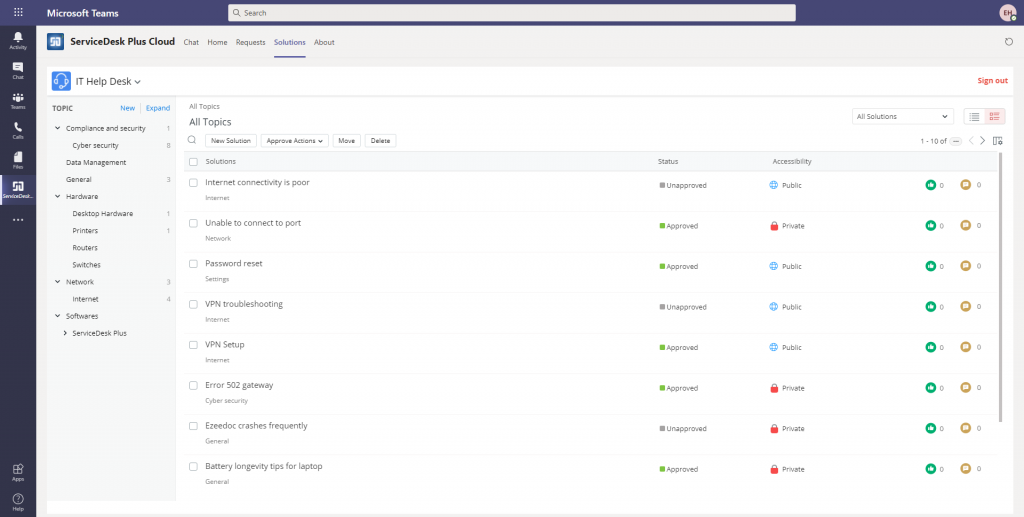This screenshot has width=1024, height=517.
Task: Click the Sign out link
Action: click(x=992, y=81)
